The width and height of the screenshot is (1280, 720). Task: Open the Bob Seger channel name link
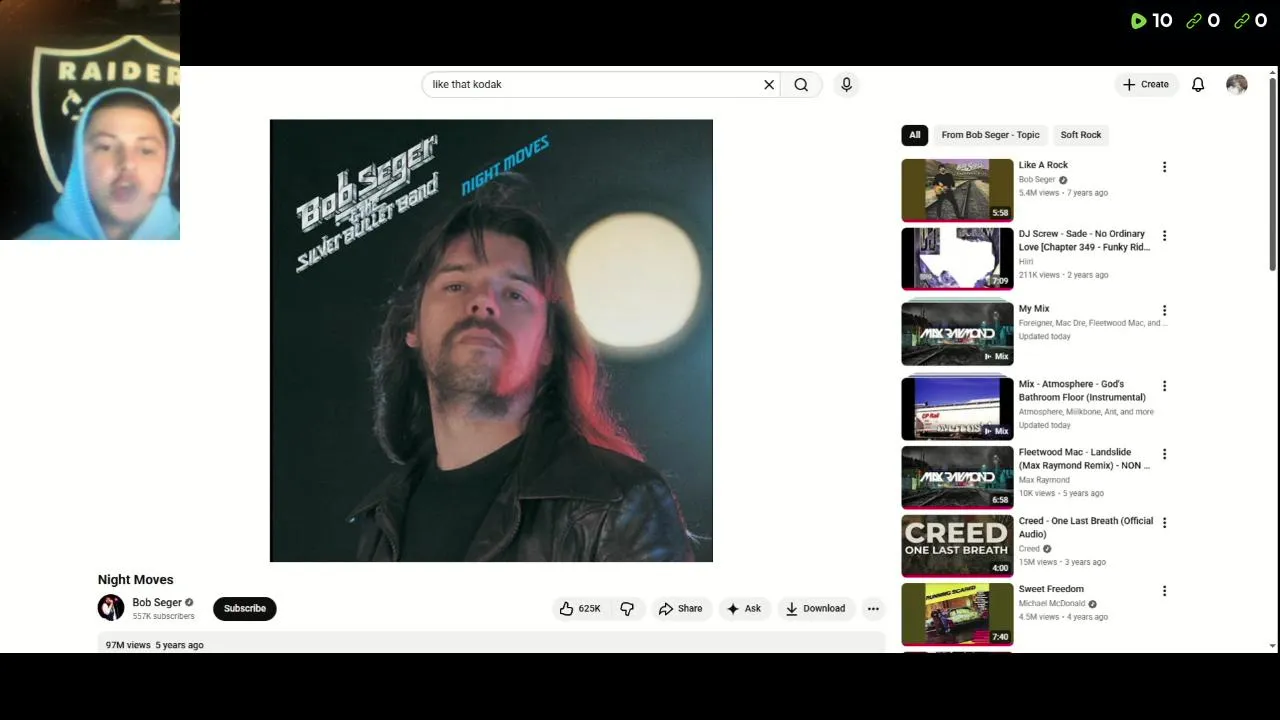point(157,603)
